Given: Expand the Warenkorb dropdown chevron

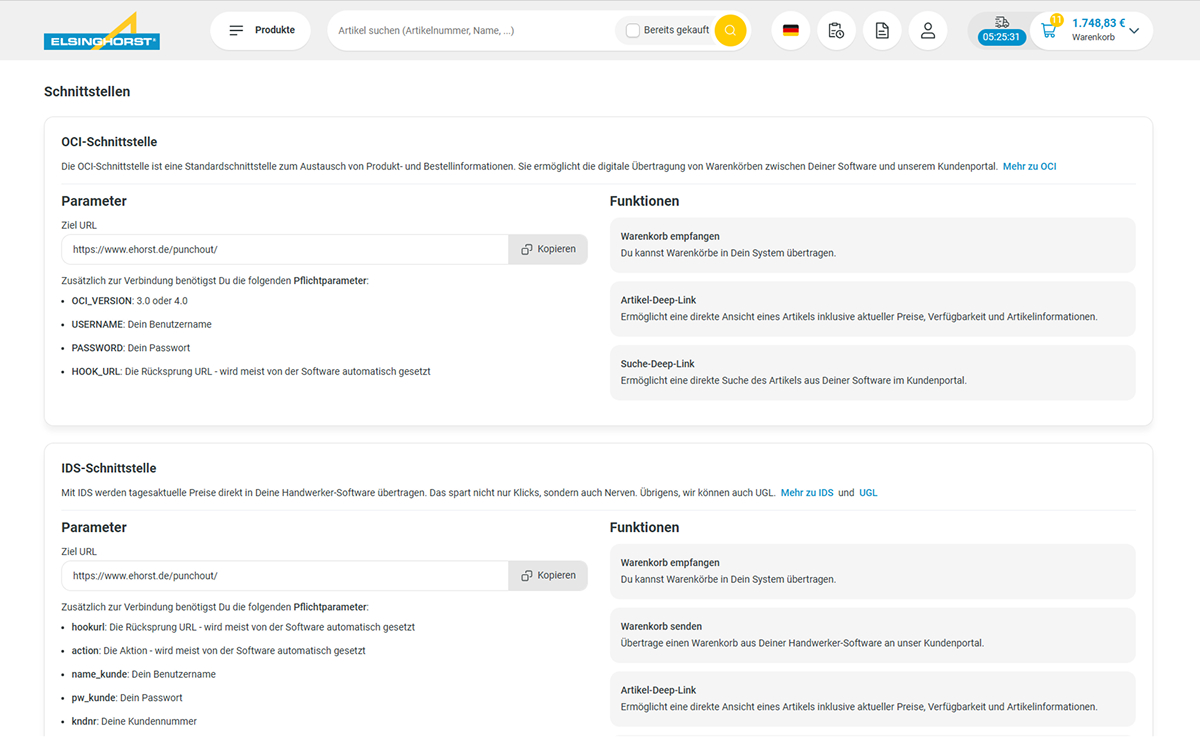Looking at the screenshot, I should tap(1134, 31).
